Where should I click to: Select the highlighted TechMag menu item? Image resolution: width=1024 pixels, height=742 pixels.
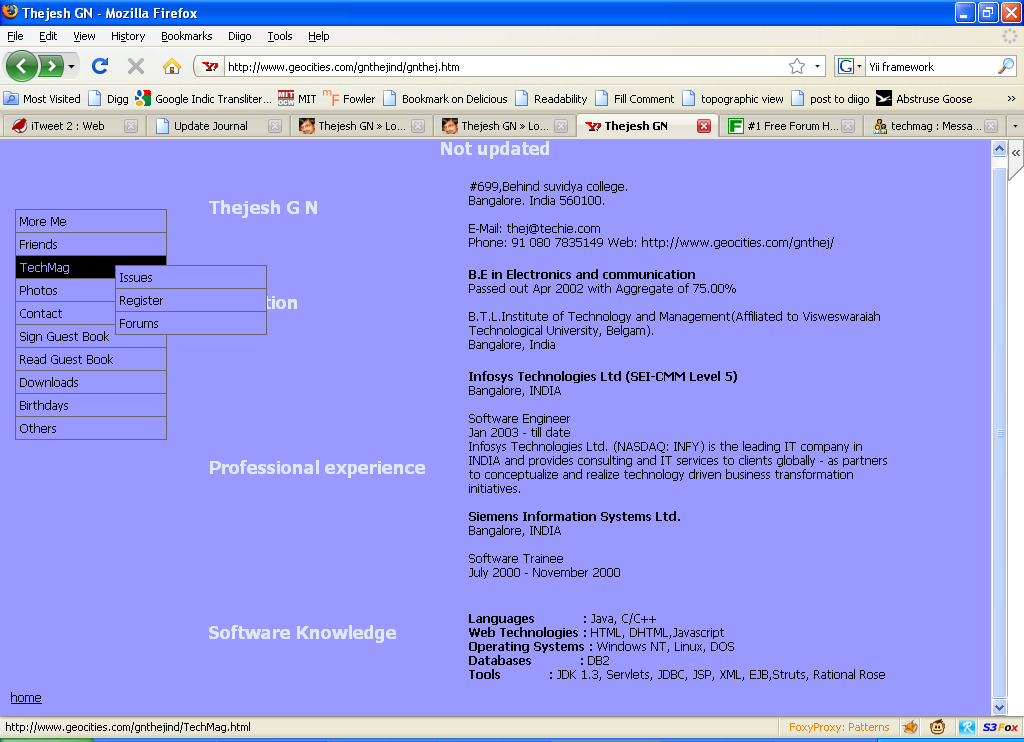pos(65,267)
